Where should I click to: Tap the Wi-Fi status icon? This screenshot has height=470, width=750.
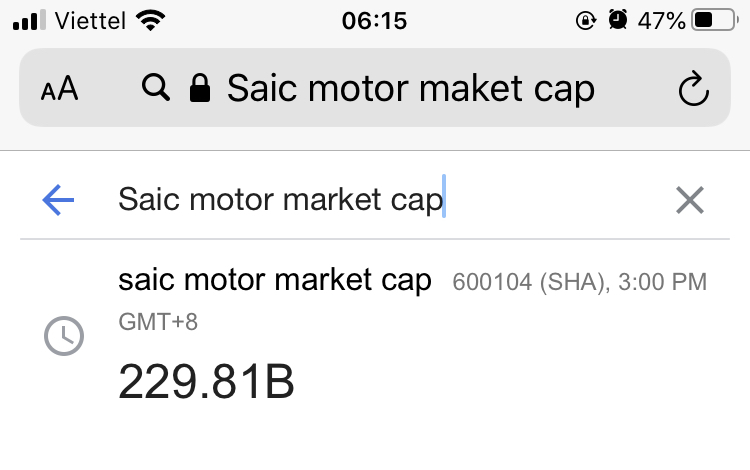point(150,21)
